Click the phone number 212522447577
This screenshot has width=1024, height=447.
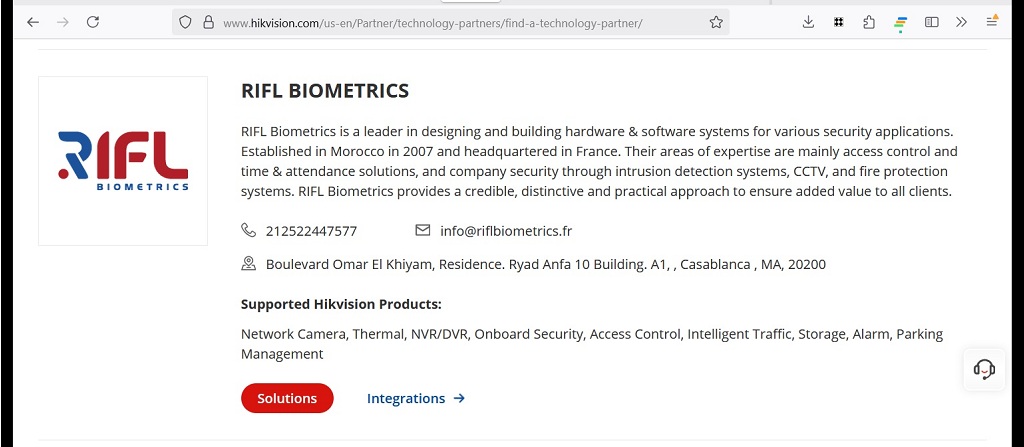click(x=311, y=231)
